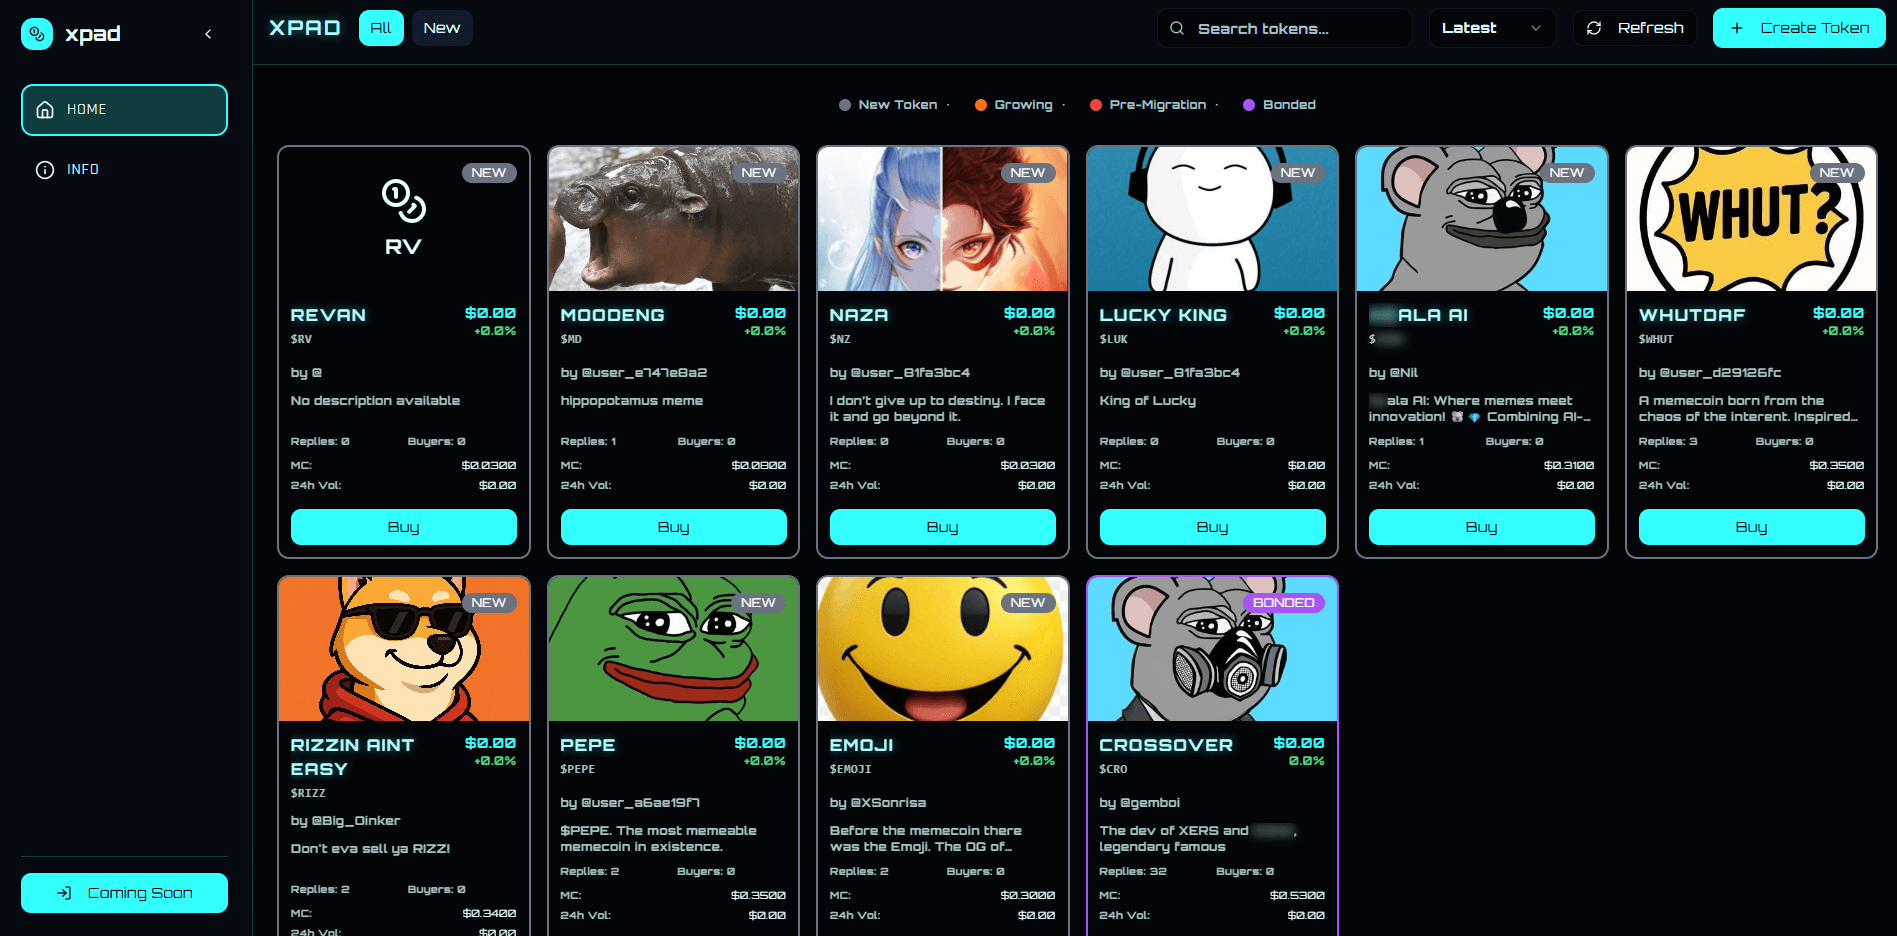Click the purple Bonded status dot
Viewport: 1897px width, 936px height.
(1249, 105)
